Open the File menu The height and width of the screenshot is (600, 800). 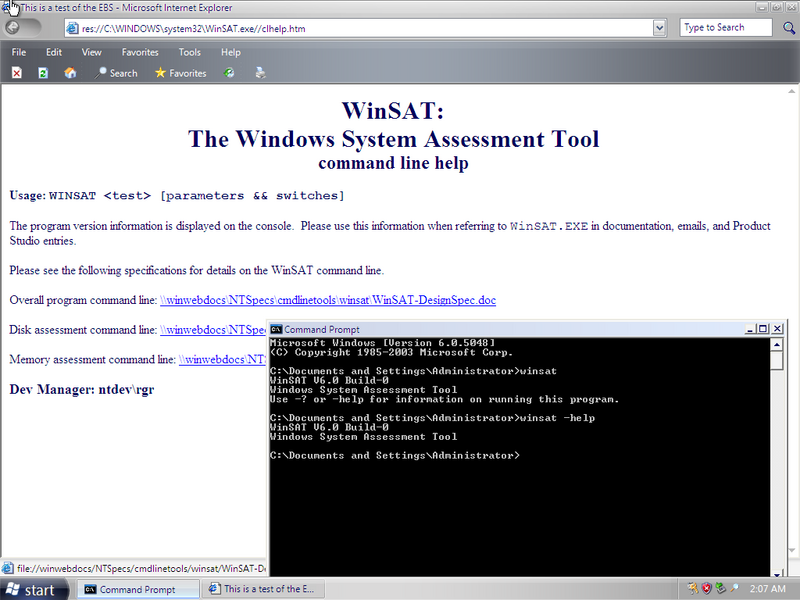19,52
